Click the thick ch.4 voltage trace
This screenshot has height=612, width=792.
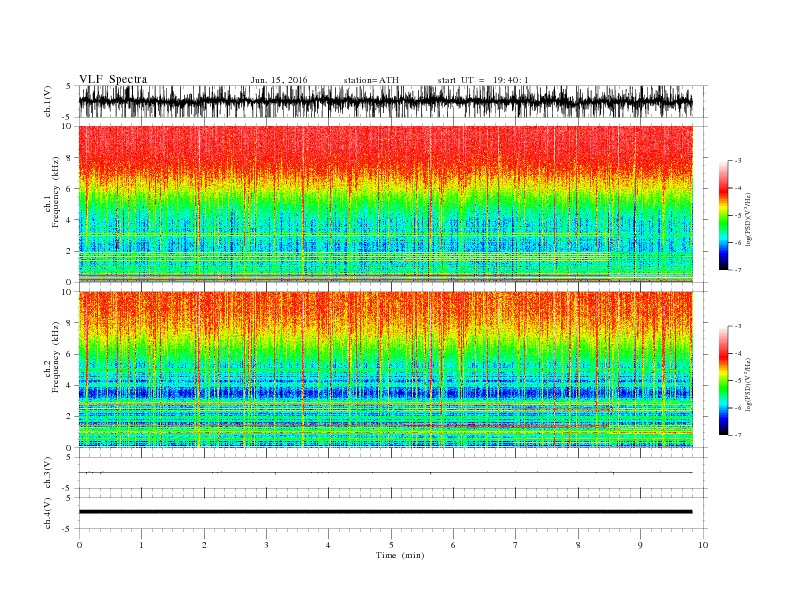[x=386, y=512]
